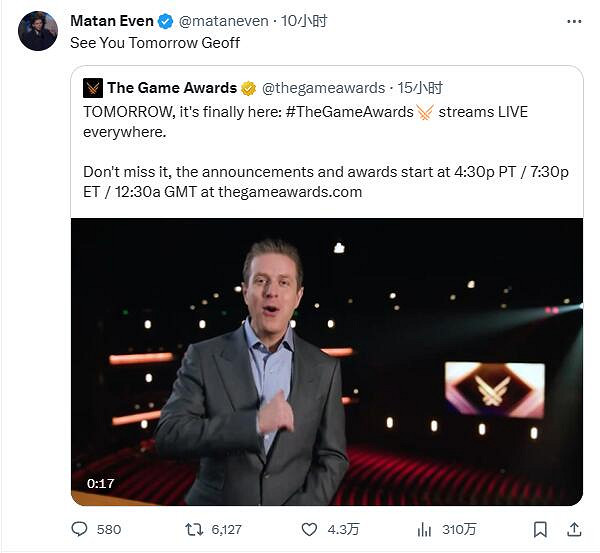Open The Game Awards account name
Screen dimensions: 600x553
(172, 88)
